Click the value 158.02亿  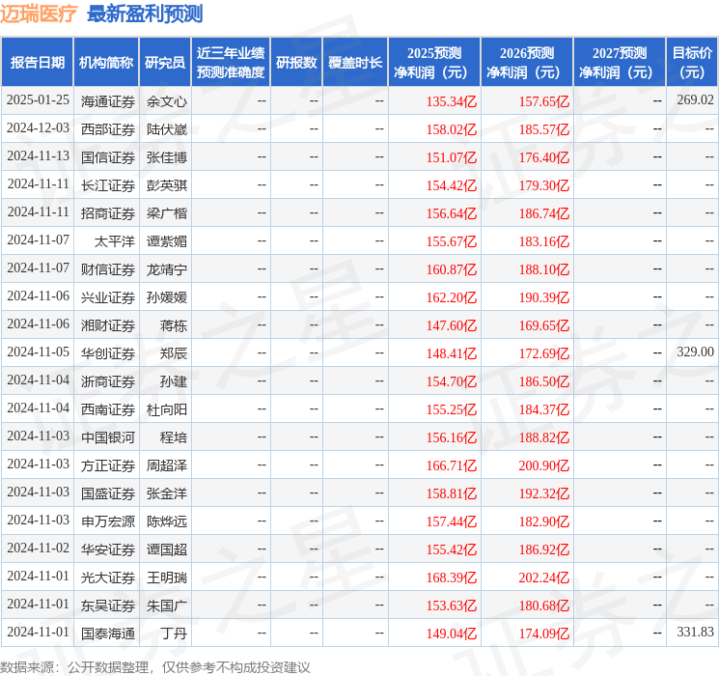coord(452,129)
